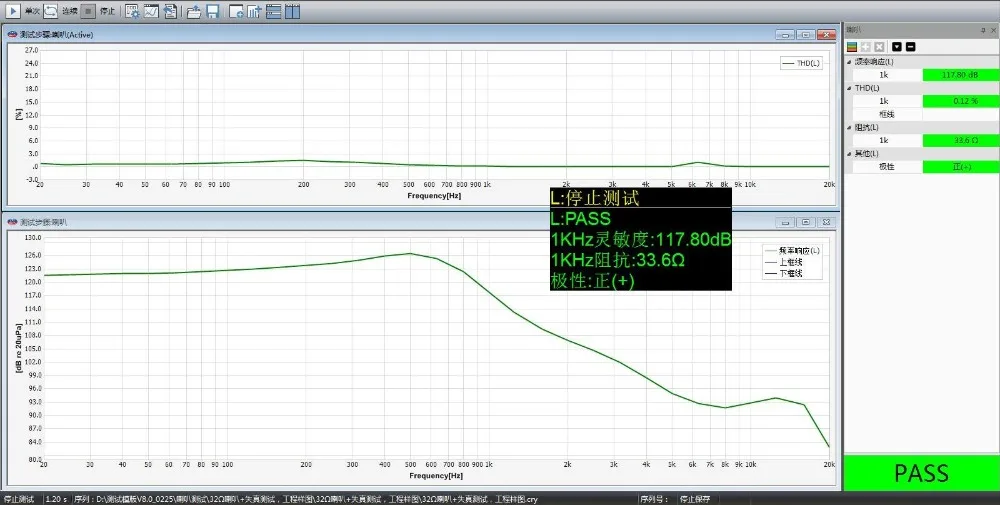Click the L:PASS overlay line
The width and height of the screenshot is (1000, 505).
tap(580, 219)
